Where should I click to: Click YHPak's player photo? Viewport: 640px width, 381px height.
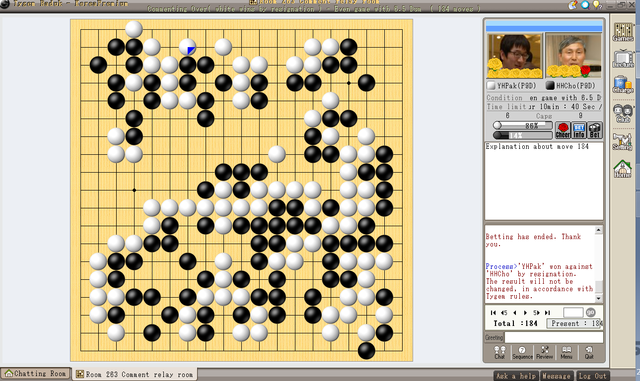(514, 56)
